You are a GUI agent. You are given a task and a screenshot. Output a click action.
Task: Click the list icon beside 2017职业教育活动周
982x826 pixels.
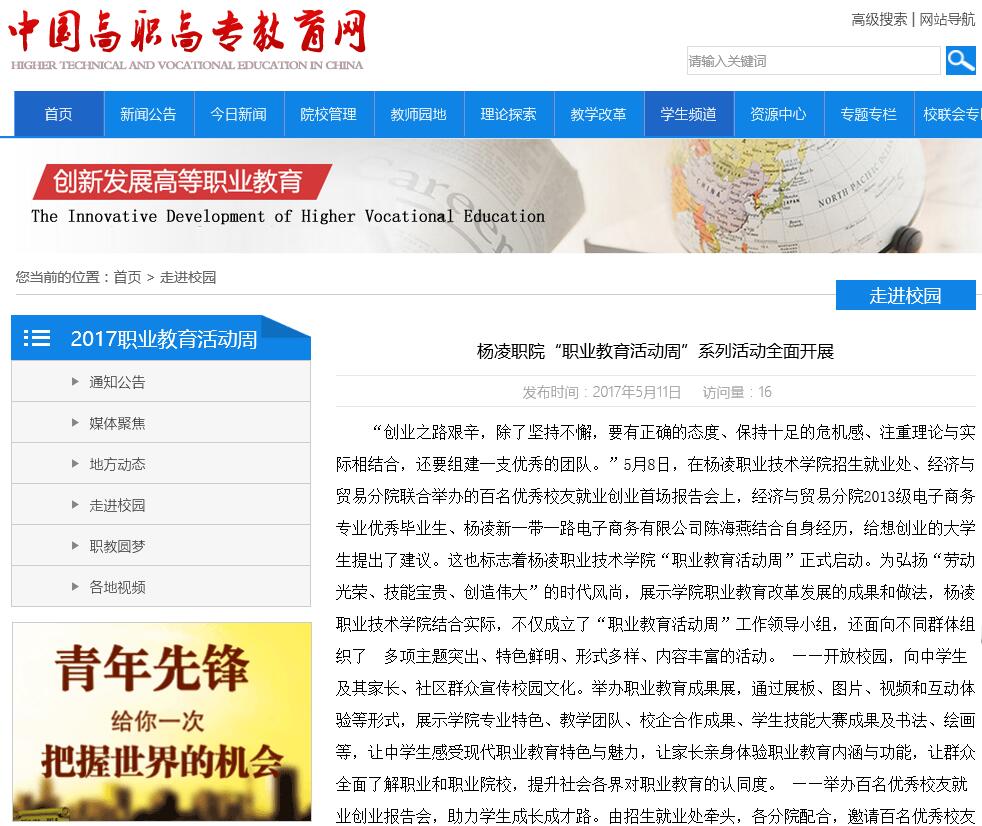click(37, 339)
